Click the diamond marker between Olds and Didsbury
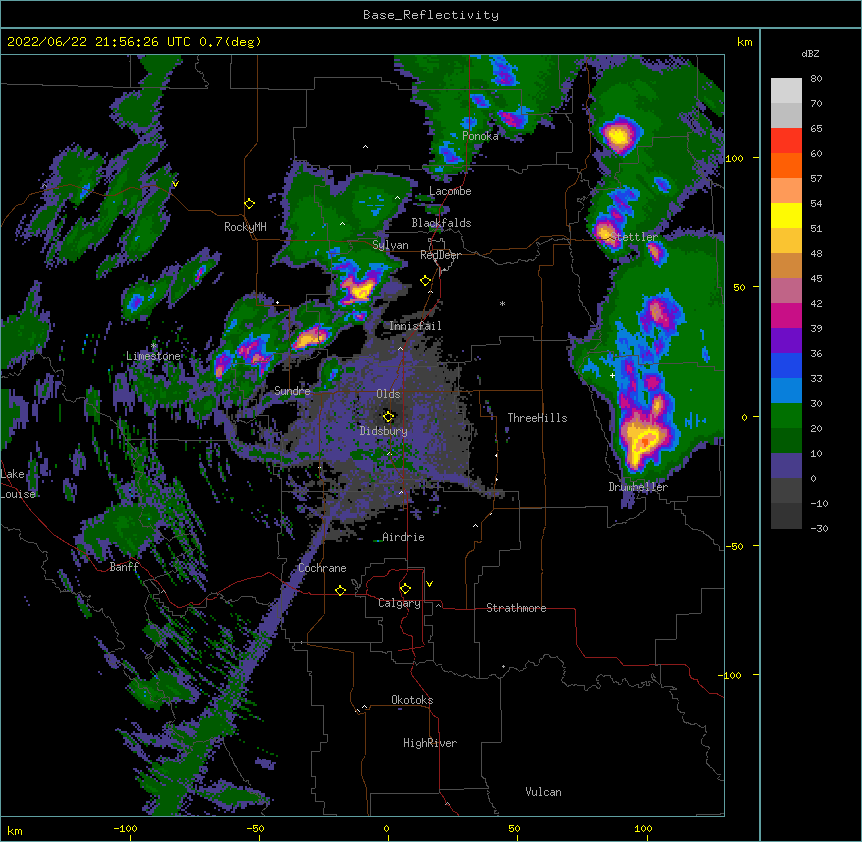 click(x=389, y=416)
